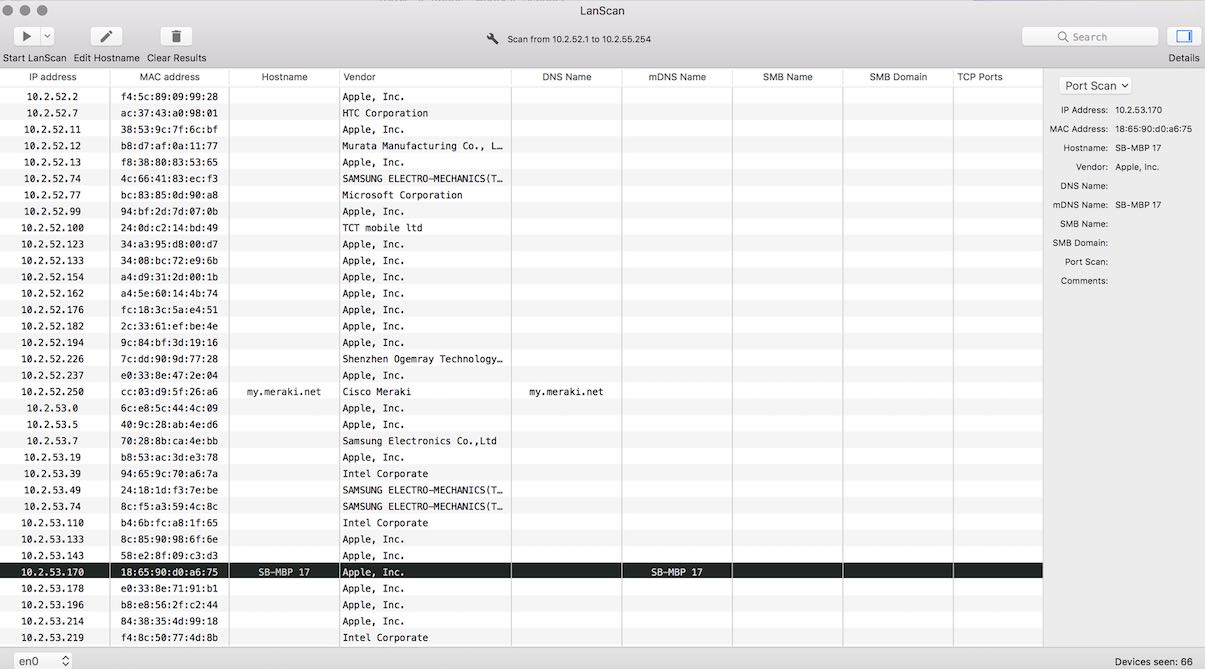Click my.meraki.net in Hostname column

pos(284,392)
